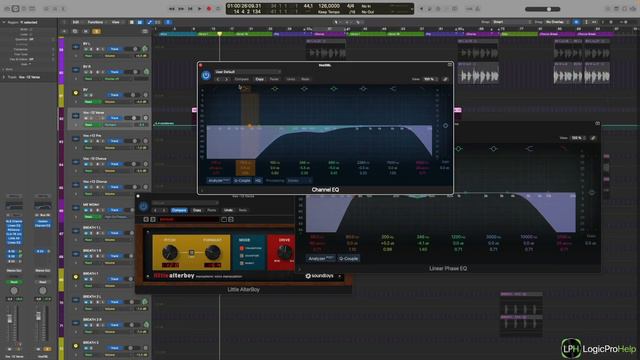Image resolution: width=640 pixels, height=360 pixels.
Task: Open Little AlterBoy preset name dropdown
Action: click(x=185, y=202)
